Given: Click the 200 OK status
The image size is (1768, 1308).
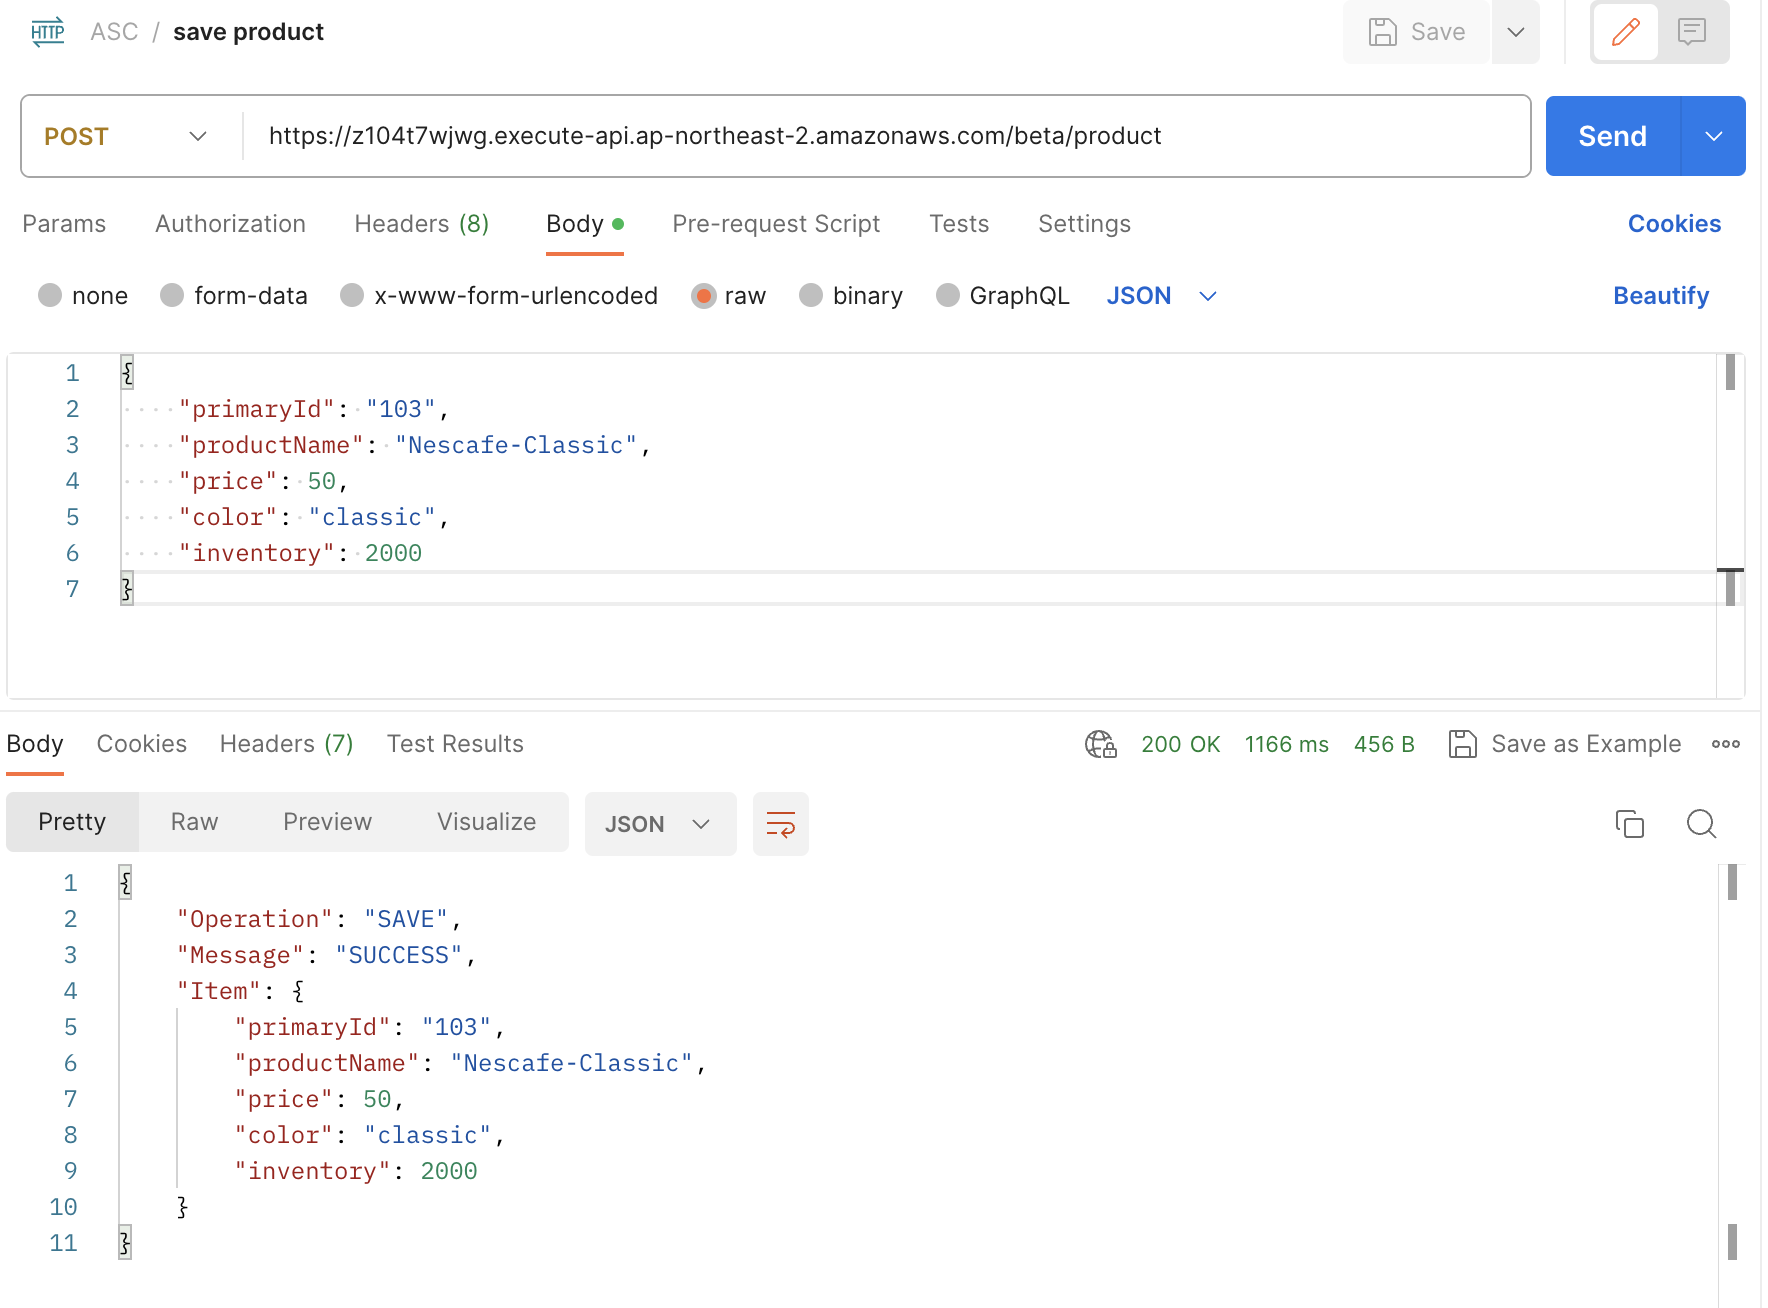Looking at the screenshot, I should click(1180, 744).
